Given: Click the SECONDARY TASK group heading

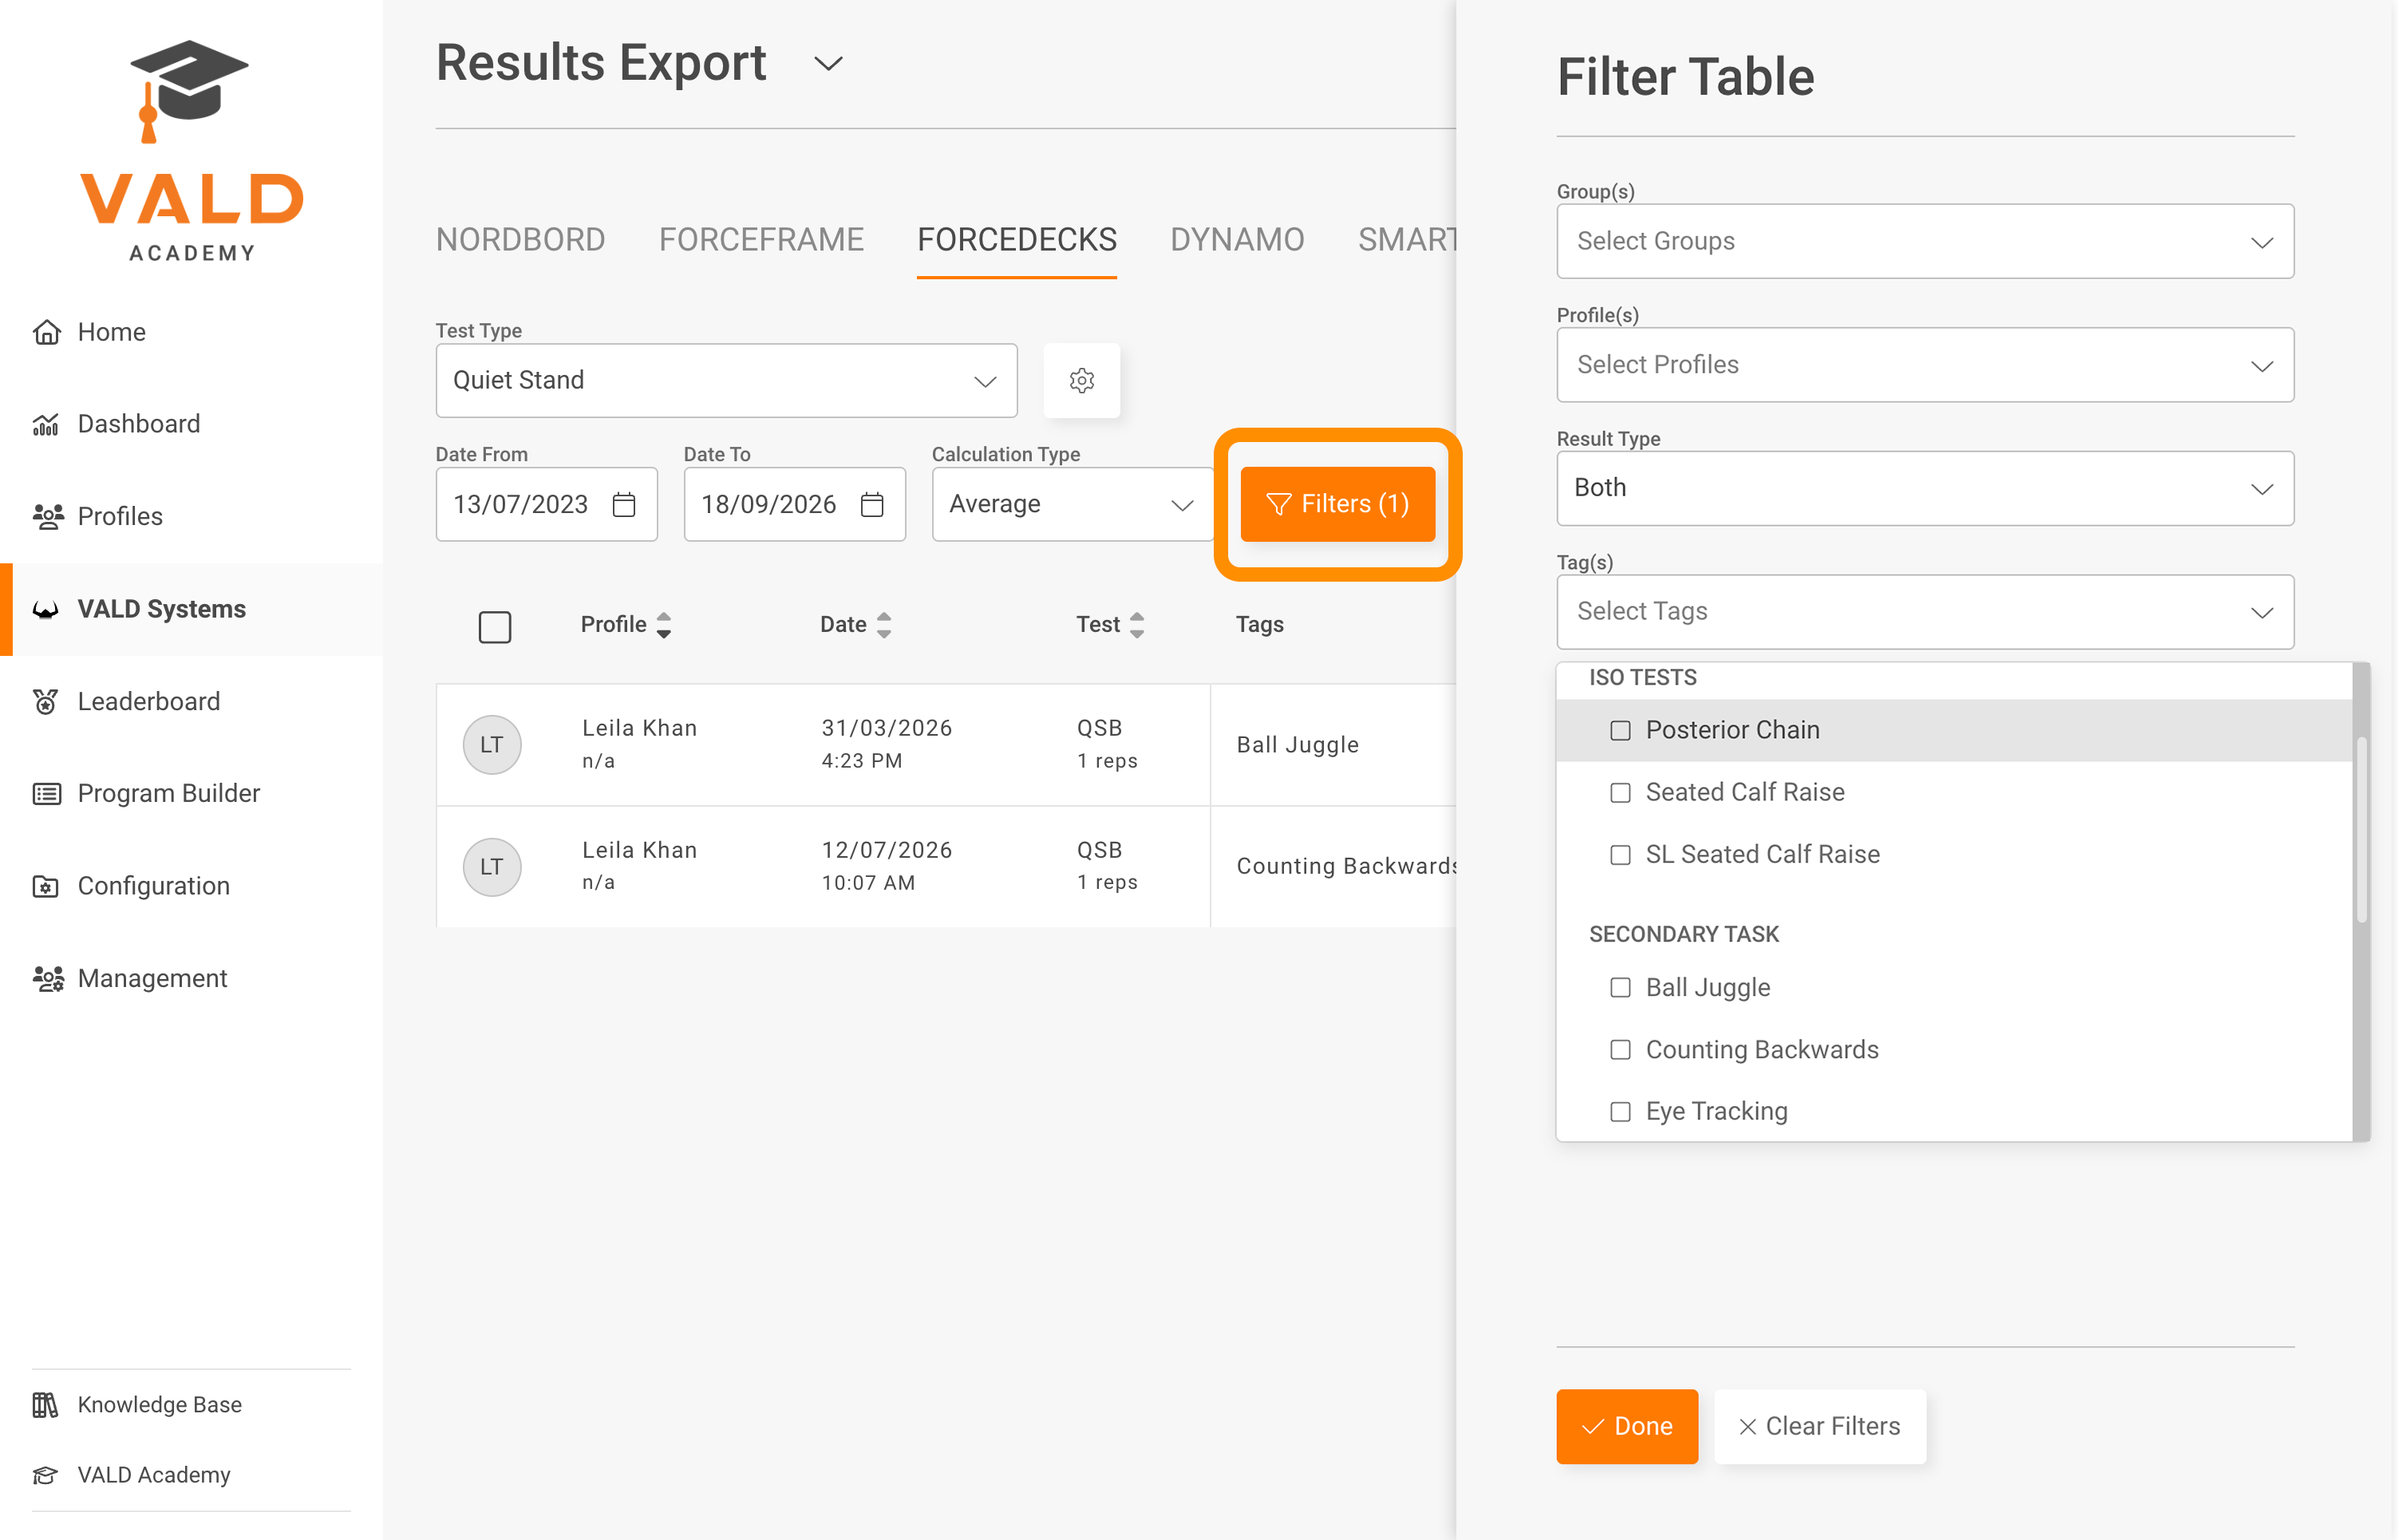Looking at the screenshot, I should click(x=1684, y=935).
